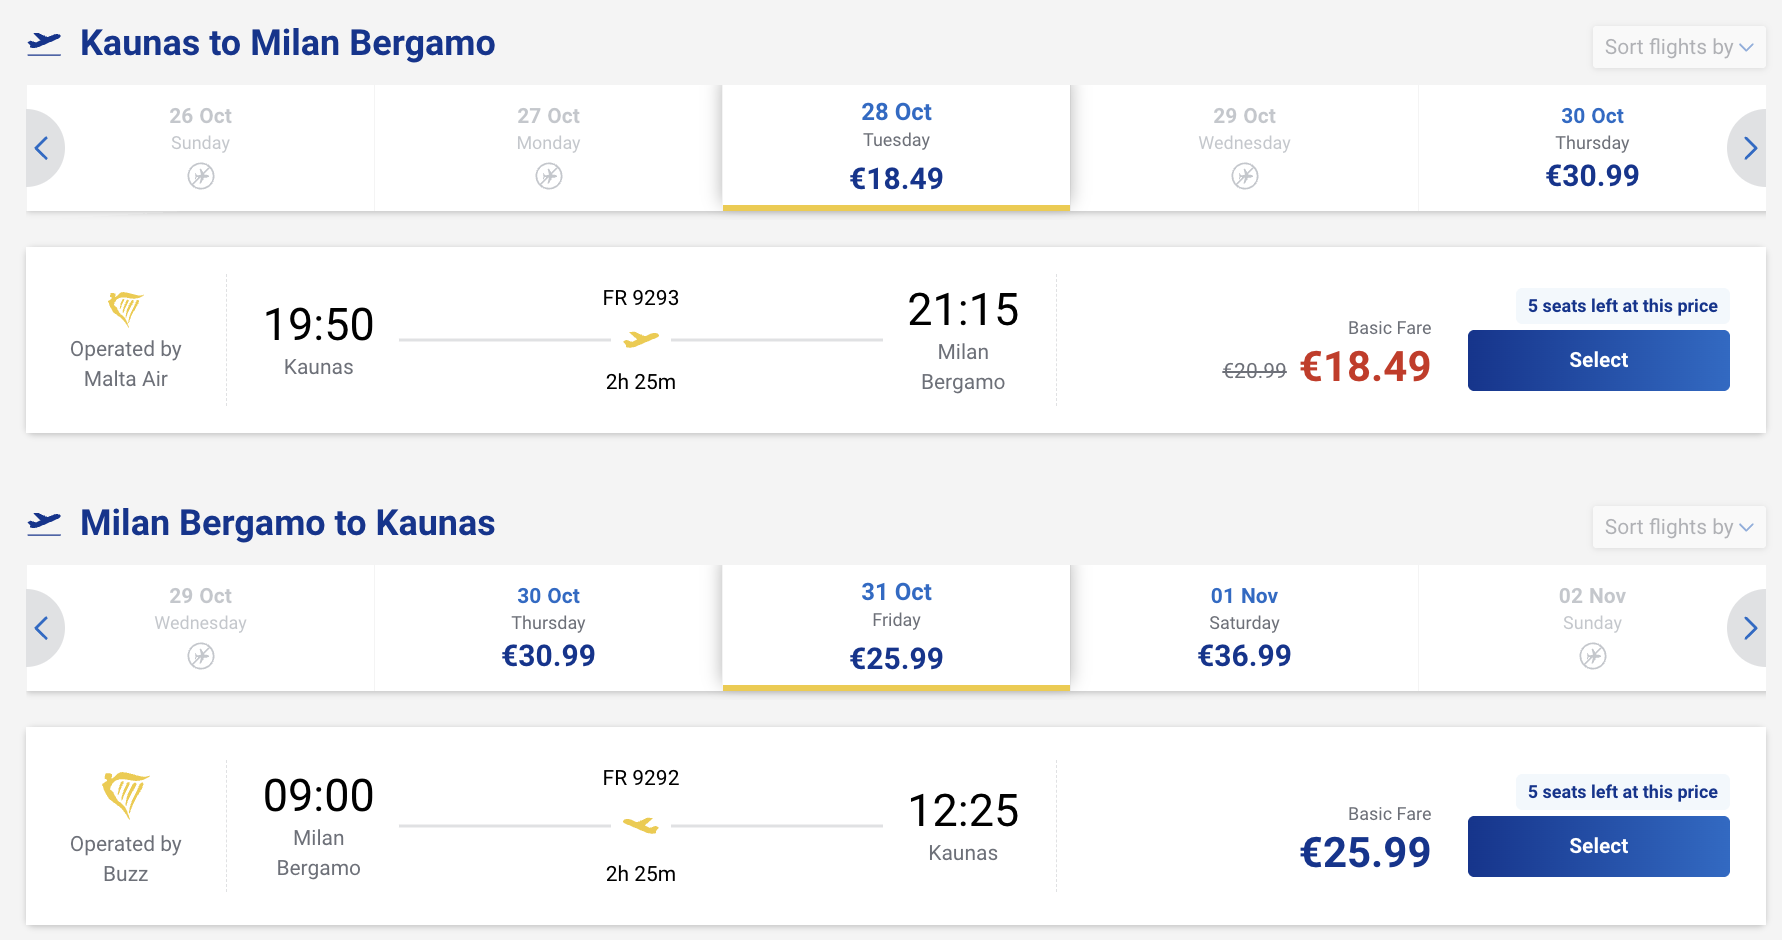The image size is (1782, 940).
Task: Pick 30 Oct Thursday return date €30.99
Action: click(548, 628)
